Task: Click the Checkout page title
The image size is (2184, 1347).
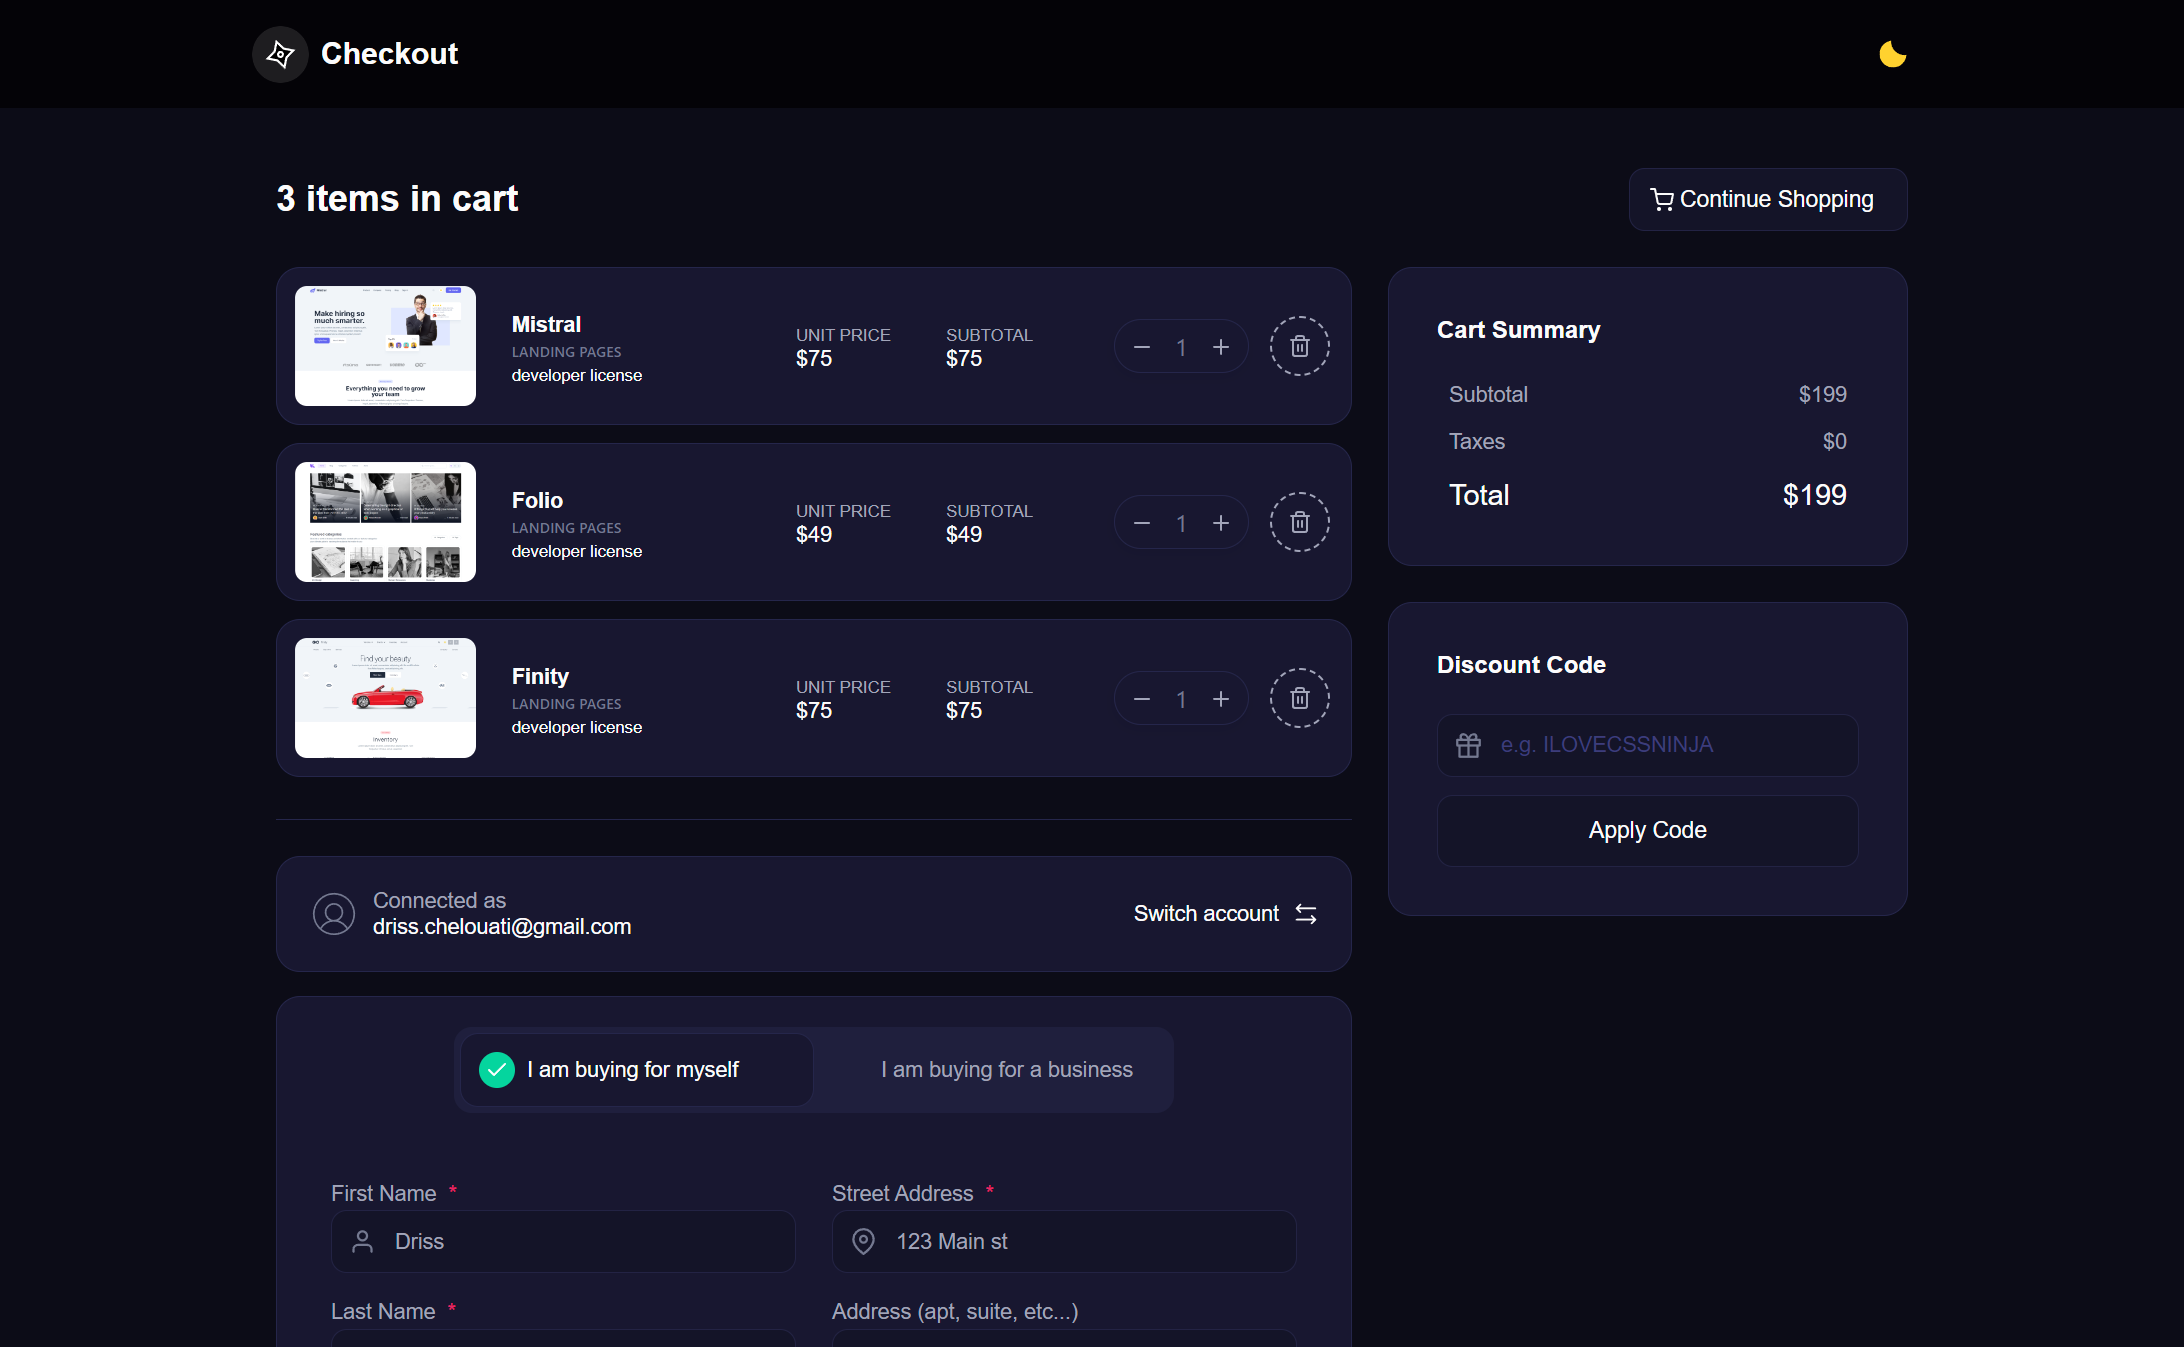Action: tap(389, 54)
